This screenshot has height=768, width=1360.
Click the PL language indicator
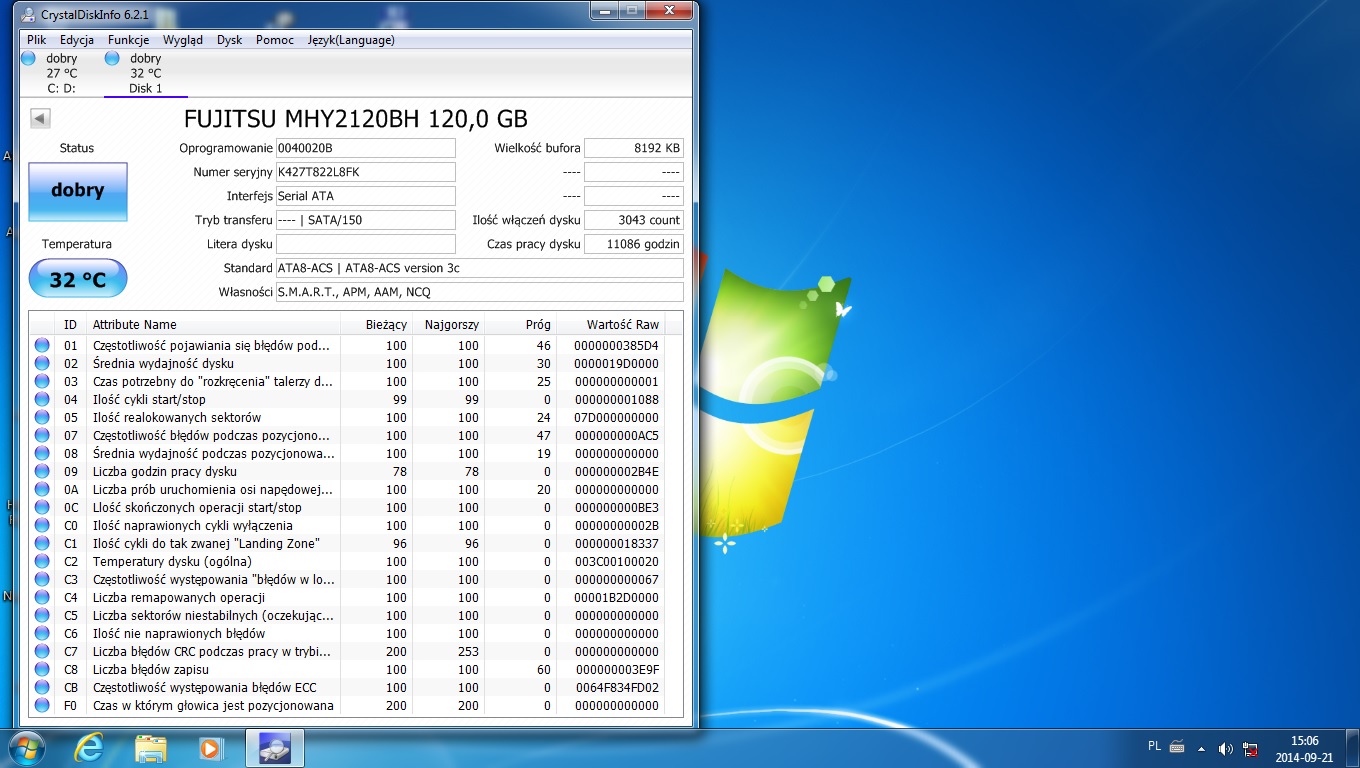(x=1155, y=746)
